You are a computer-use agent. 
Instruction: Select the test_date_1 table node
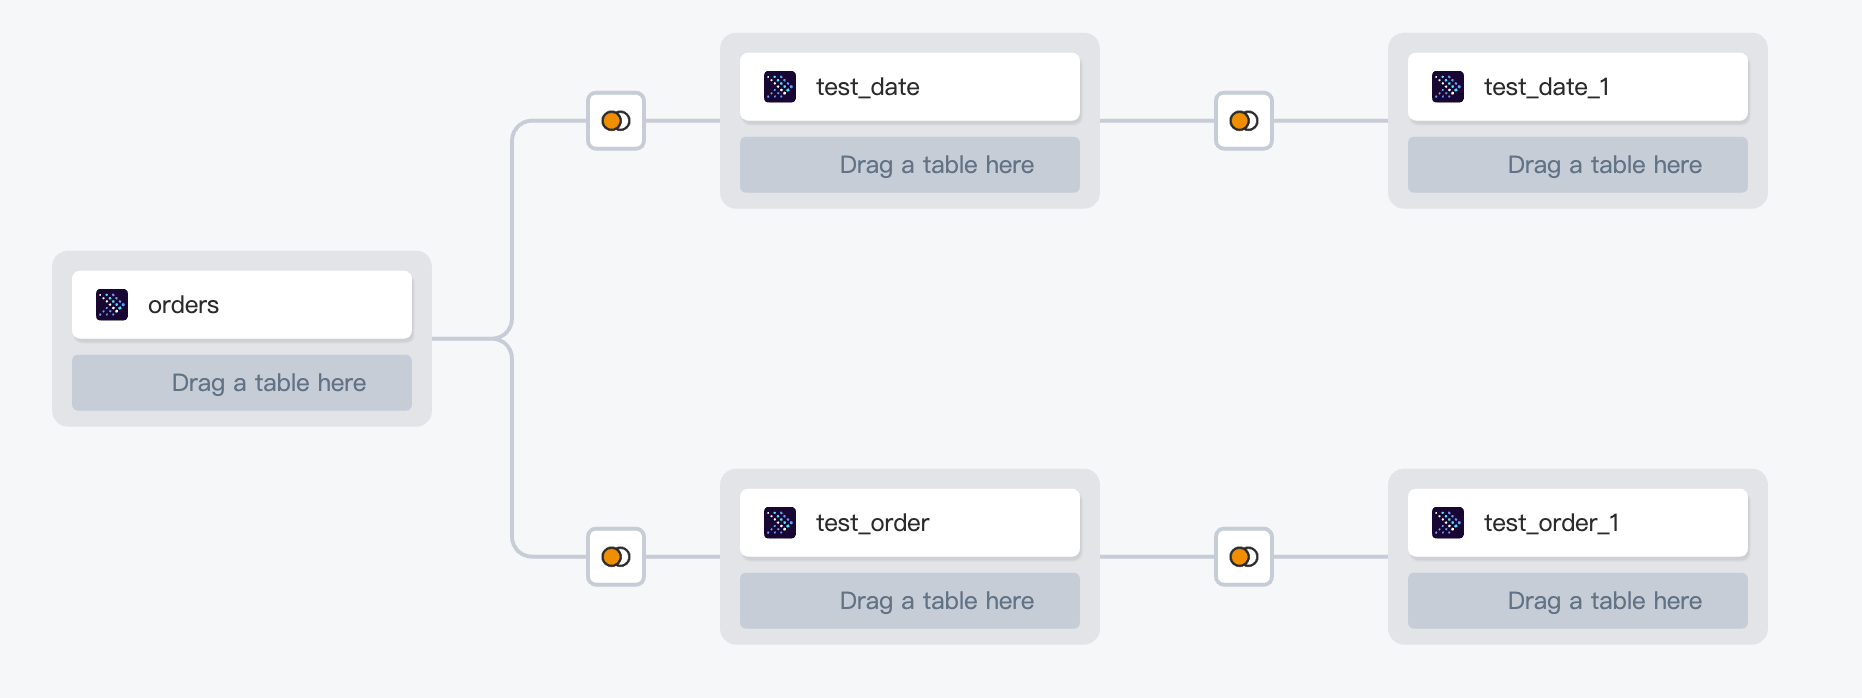click(1578, 87)
